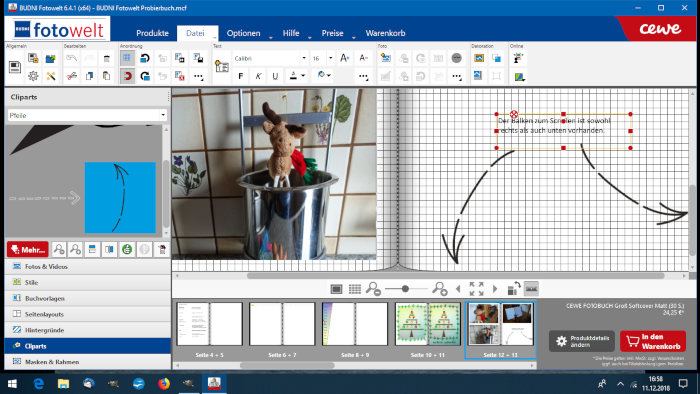Select the Seite 10 + 11 thumbnail
700x394 pixels.
pyautogui.click(x=428, y=324)
